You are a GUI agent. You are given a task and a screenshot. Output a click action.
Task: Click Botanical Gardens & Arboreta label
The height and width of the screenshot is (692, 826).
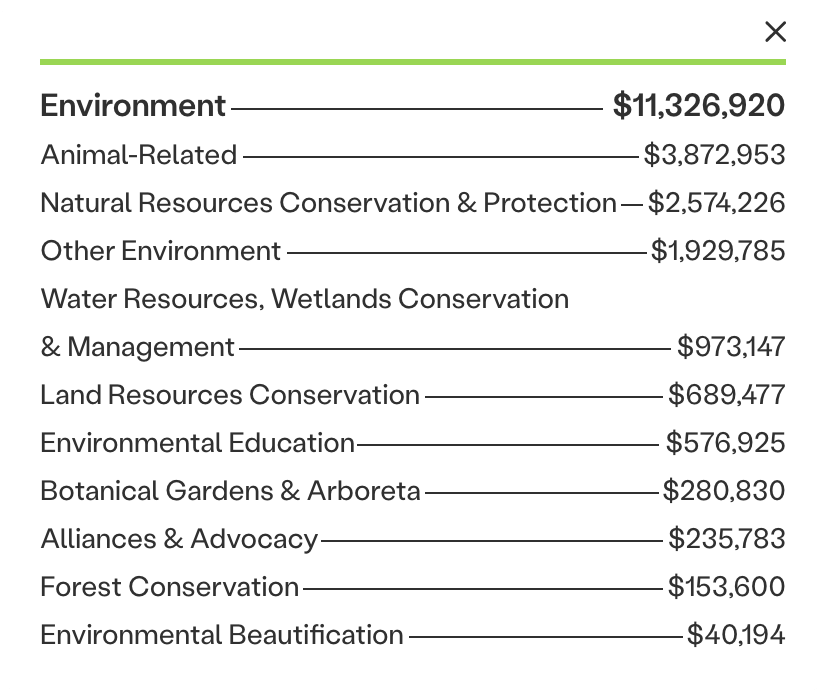(x=230, y=491)
